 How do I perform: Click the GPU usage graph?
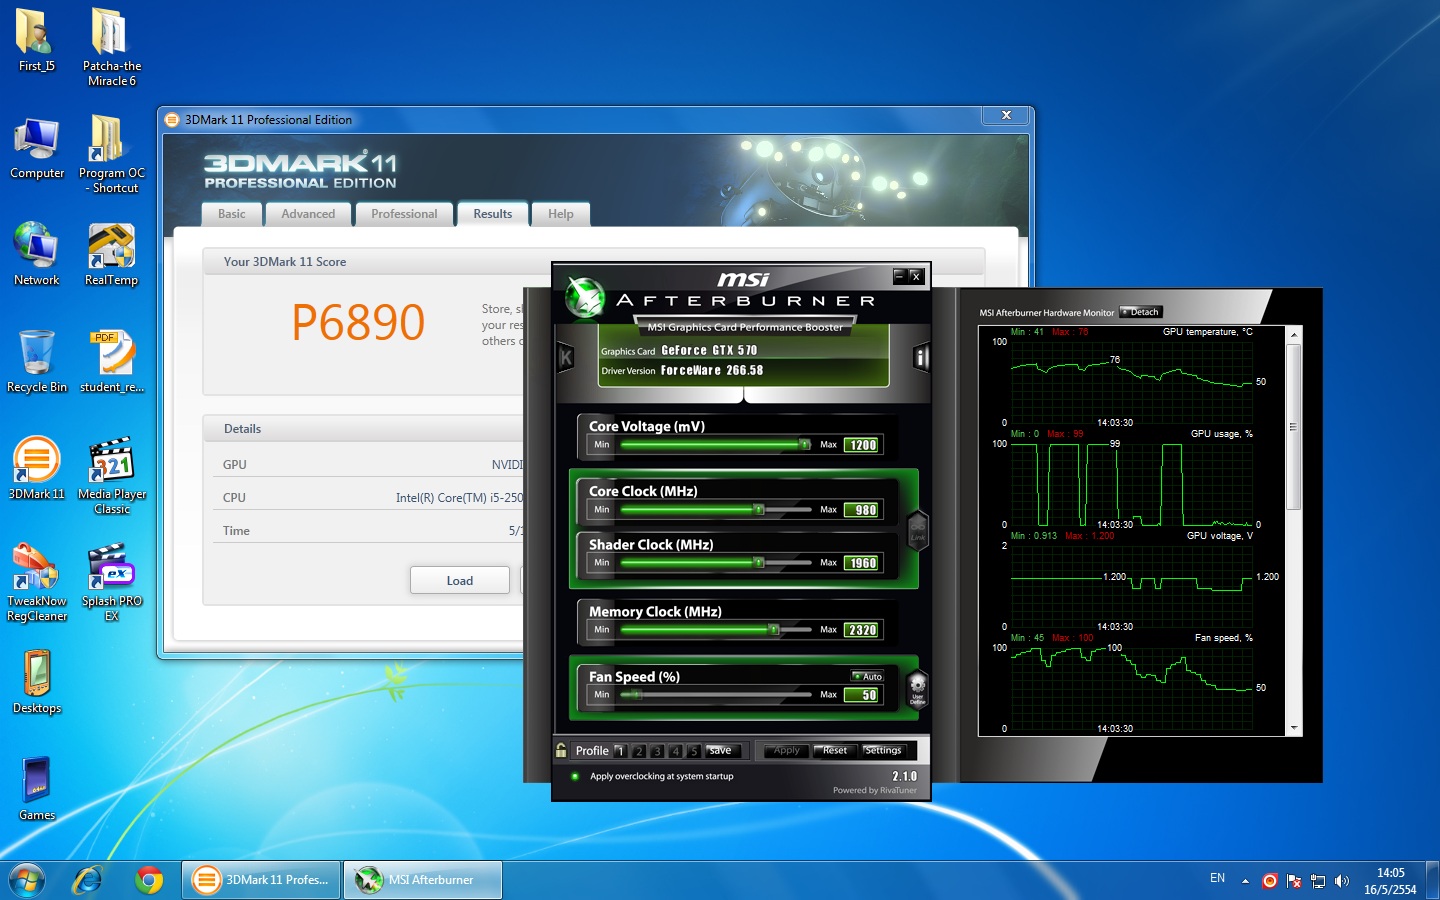point(1131,484)
